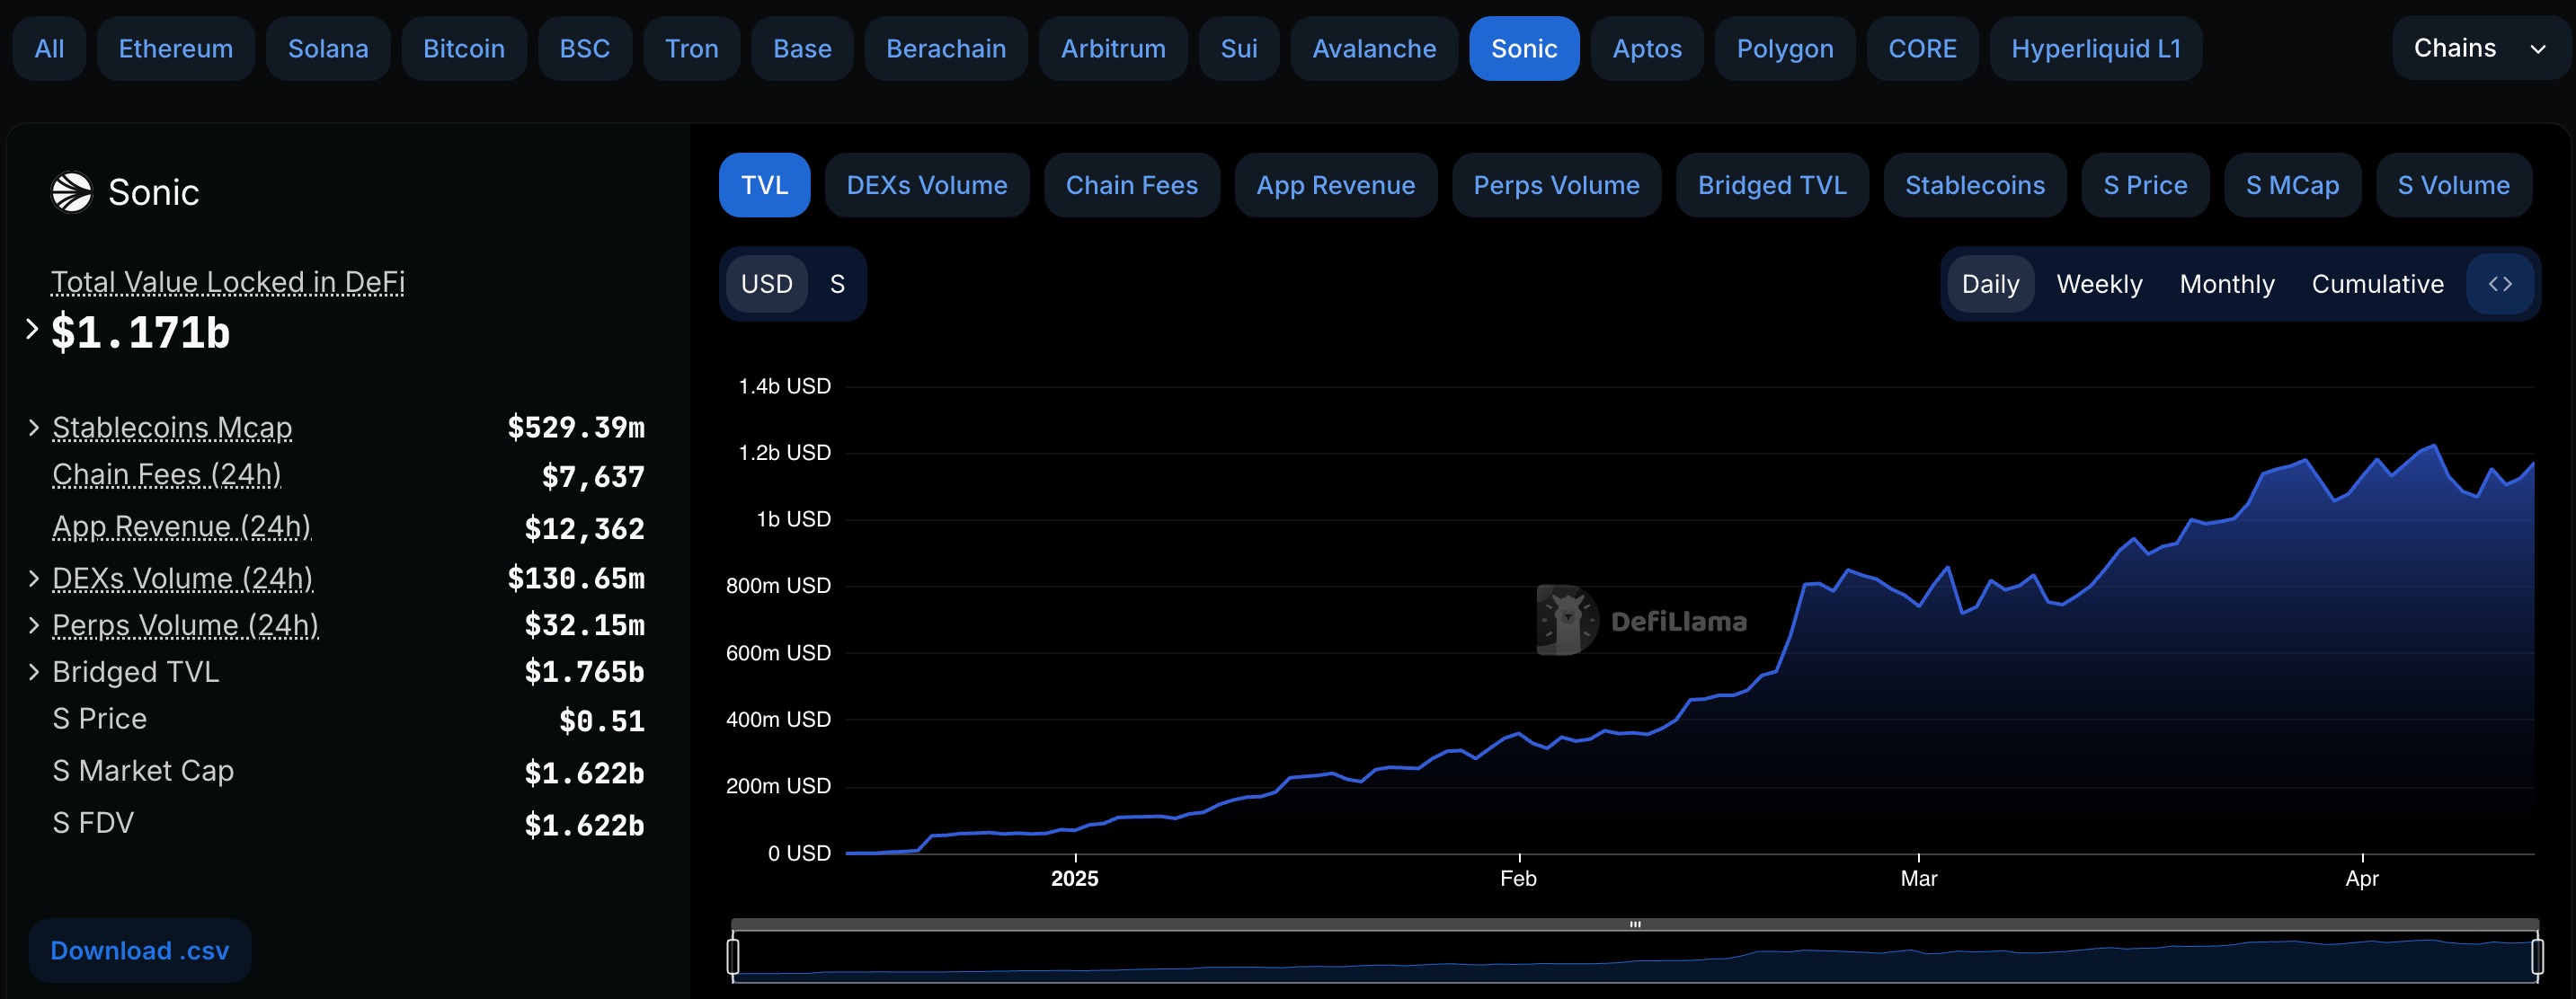This screenshot has width=2576, height=999.
Task: Switch chart denomination to S
Action: coord(837,284)
